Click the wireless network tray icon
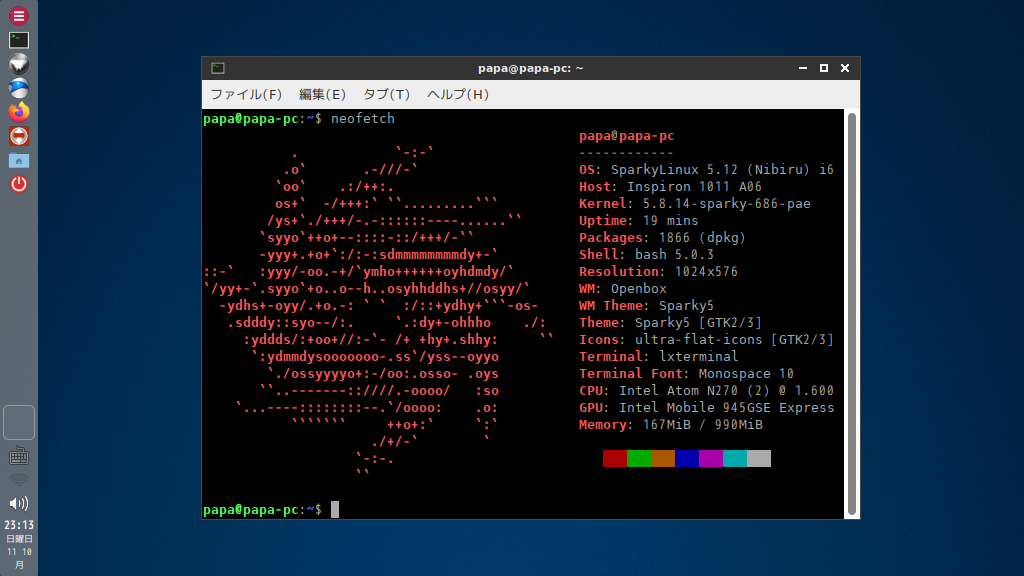The width and height of the screenshot is (1024, 576). click(19, 480)
